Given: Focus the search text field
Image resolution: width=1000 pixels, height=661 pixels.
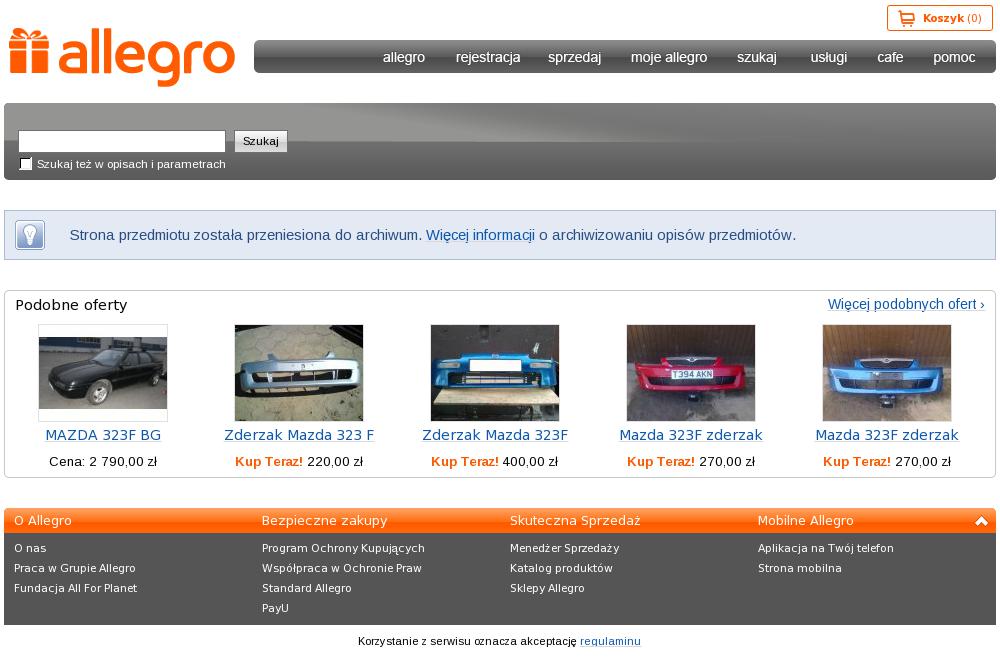Looking at the screenshot, I should click(122, 141).
